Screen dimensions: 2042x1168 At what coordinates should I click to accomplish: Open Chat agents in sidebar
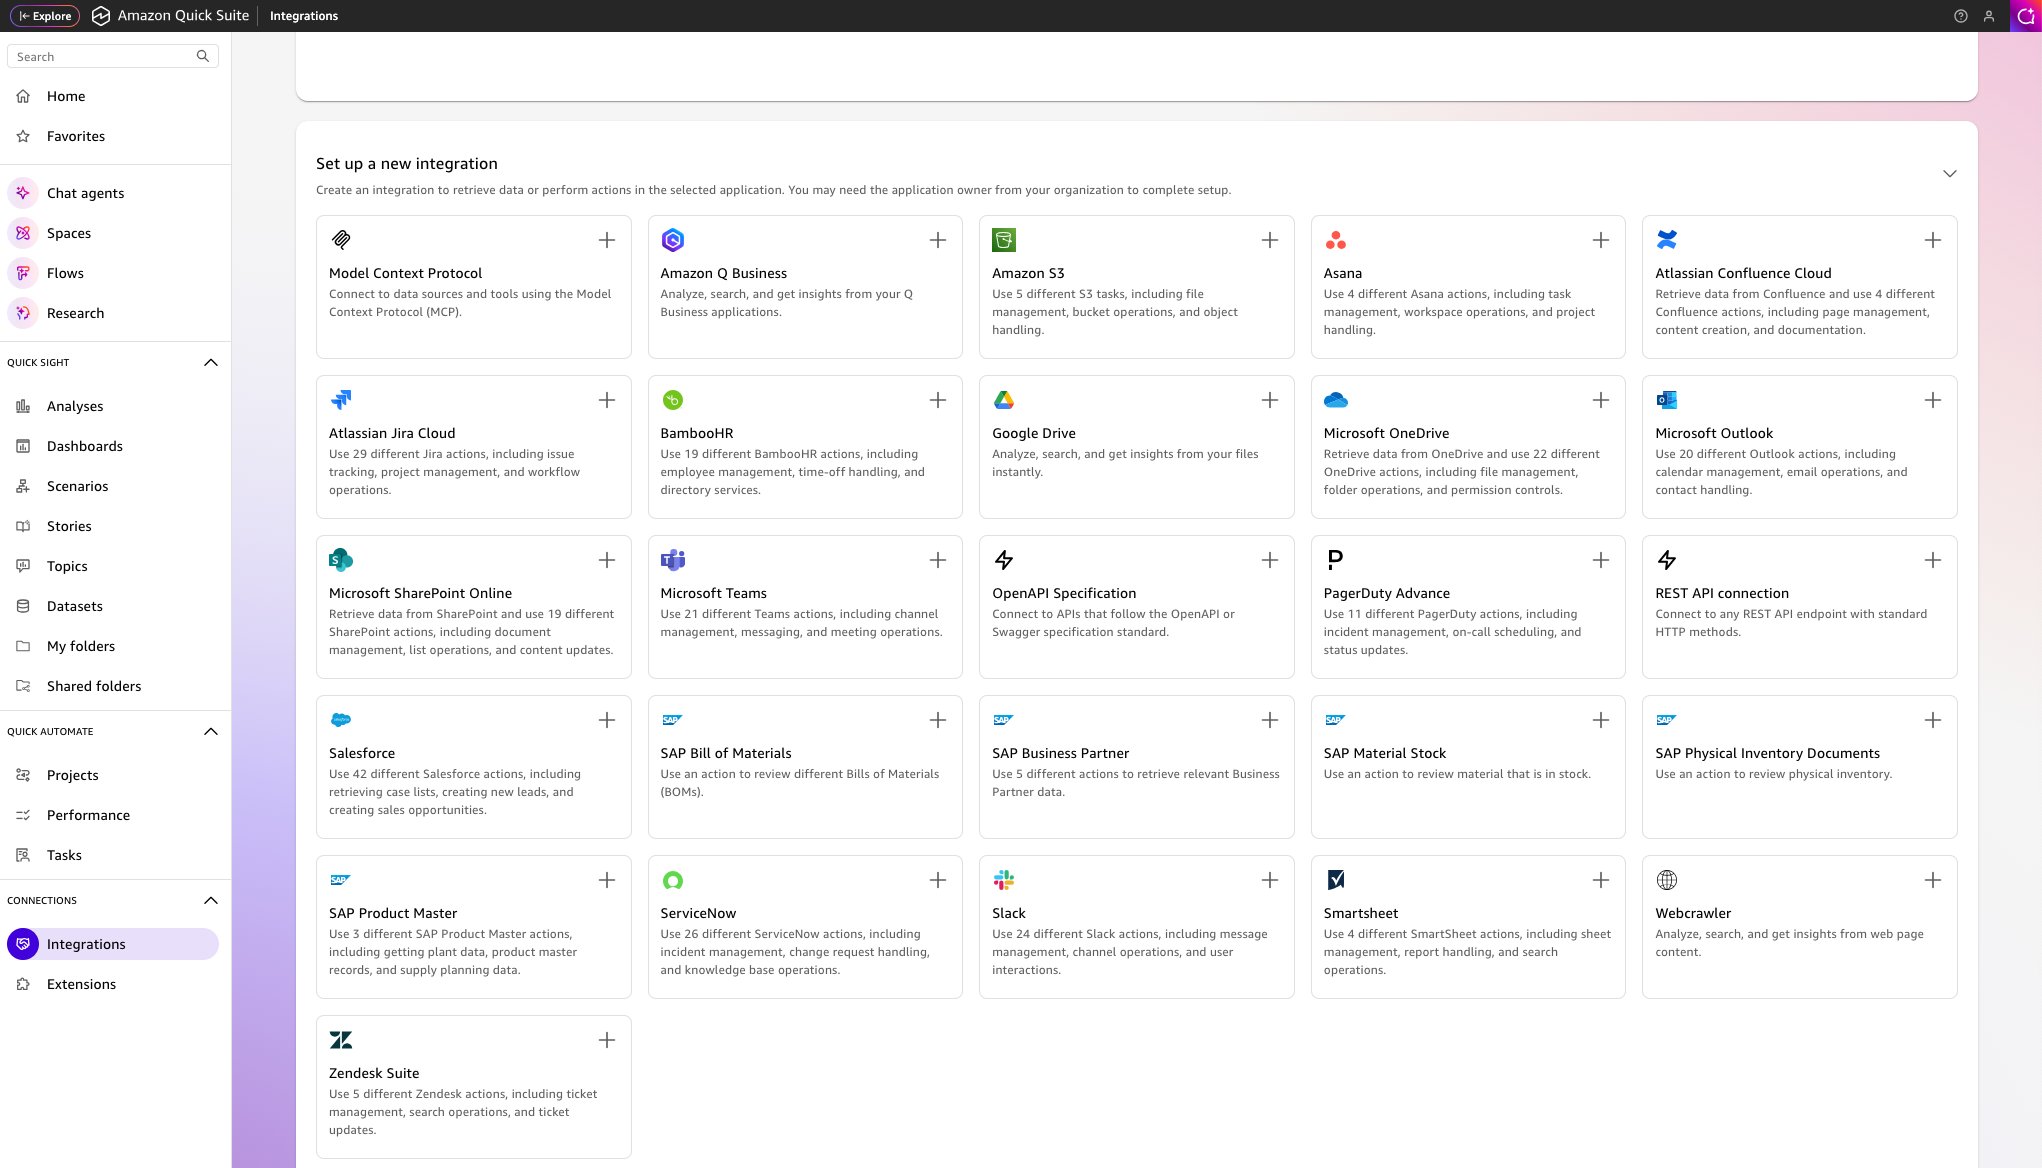pyautogui.click(x=85, y=193)
